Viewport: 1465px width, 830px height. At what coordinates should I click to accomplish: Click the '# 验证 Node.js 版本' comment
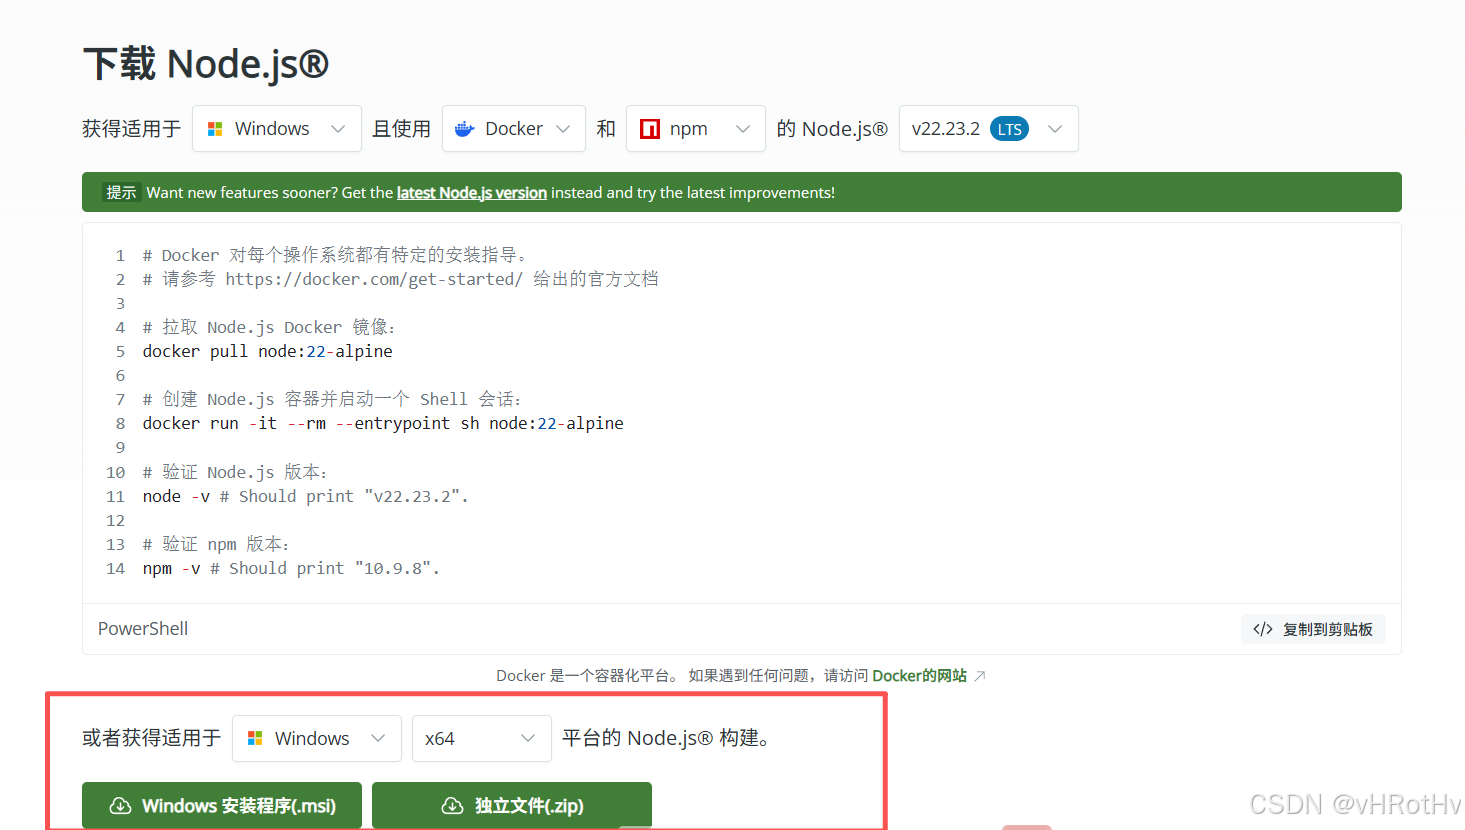tap(235, 473)
